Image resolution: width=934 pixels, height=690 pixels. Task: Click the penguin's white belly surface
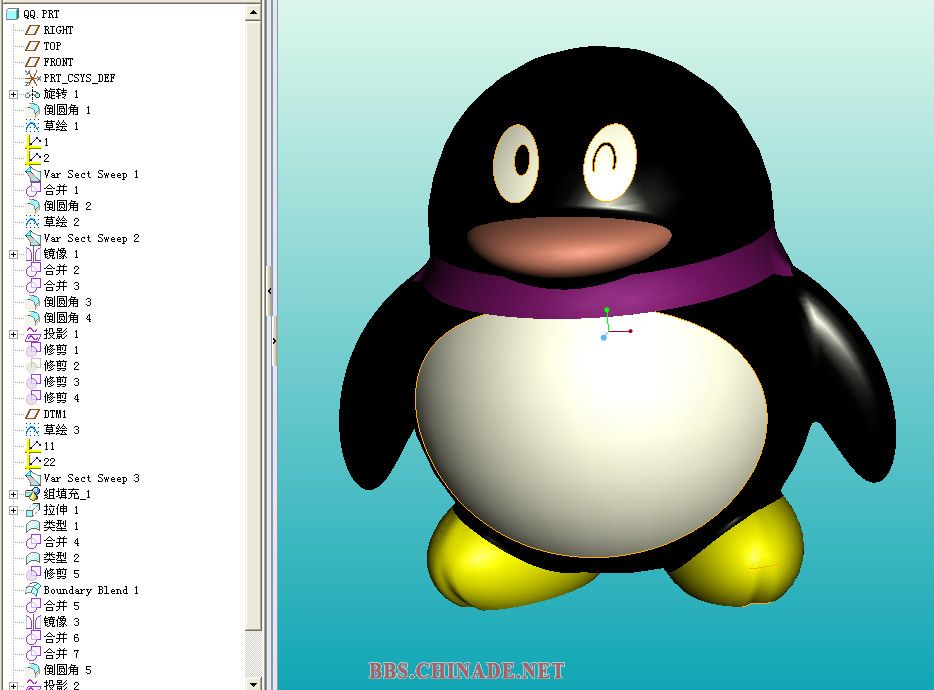[x=590, y=435]
